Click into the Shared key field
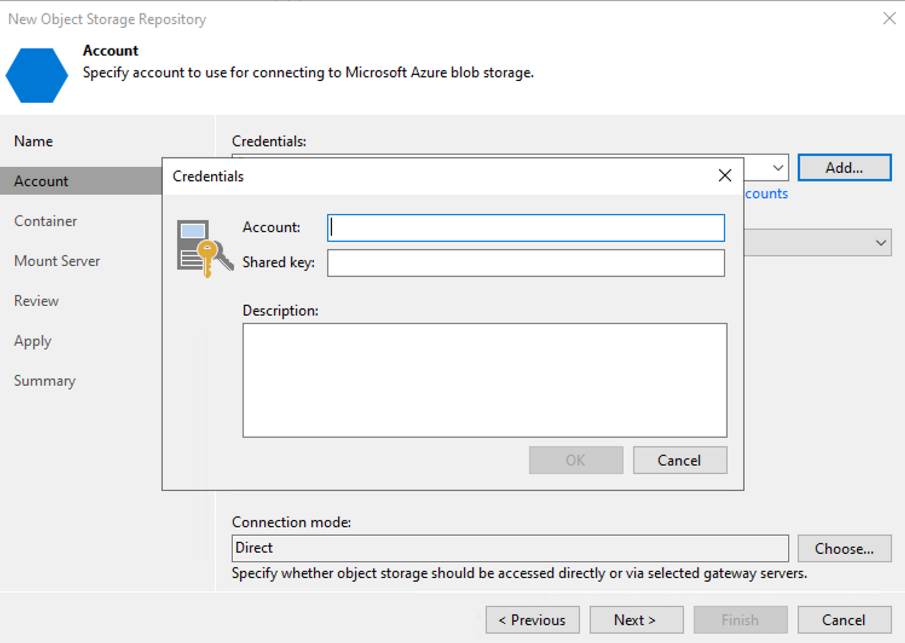 click(526, 263)
